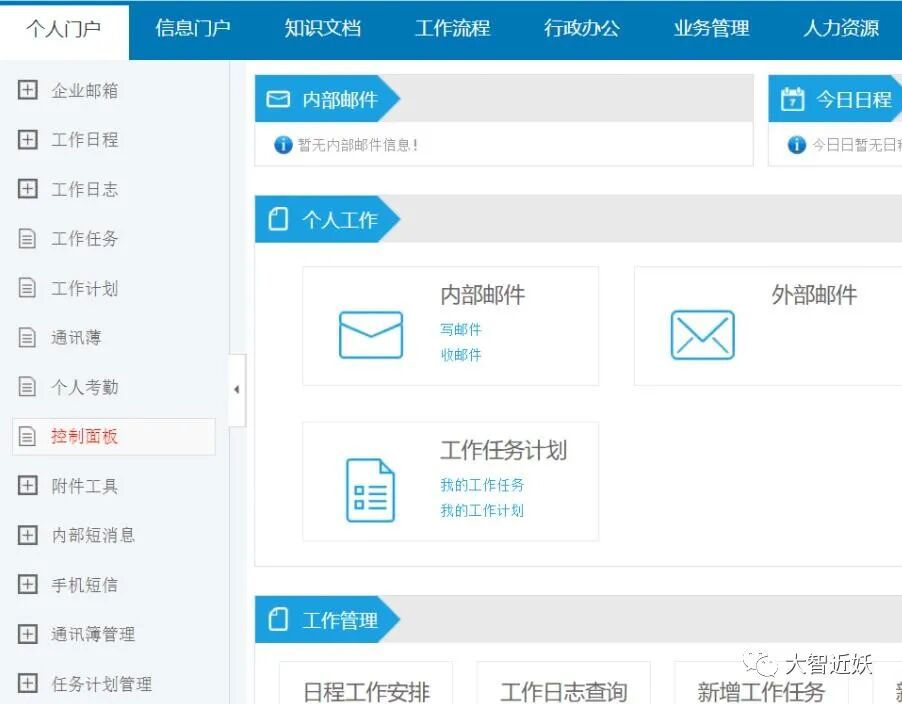902x704 pixels.
Task: Switch to the 人力资源 tab
Action: tap(841, 28)
